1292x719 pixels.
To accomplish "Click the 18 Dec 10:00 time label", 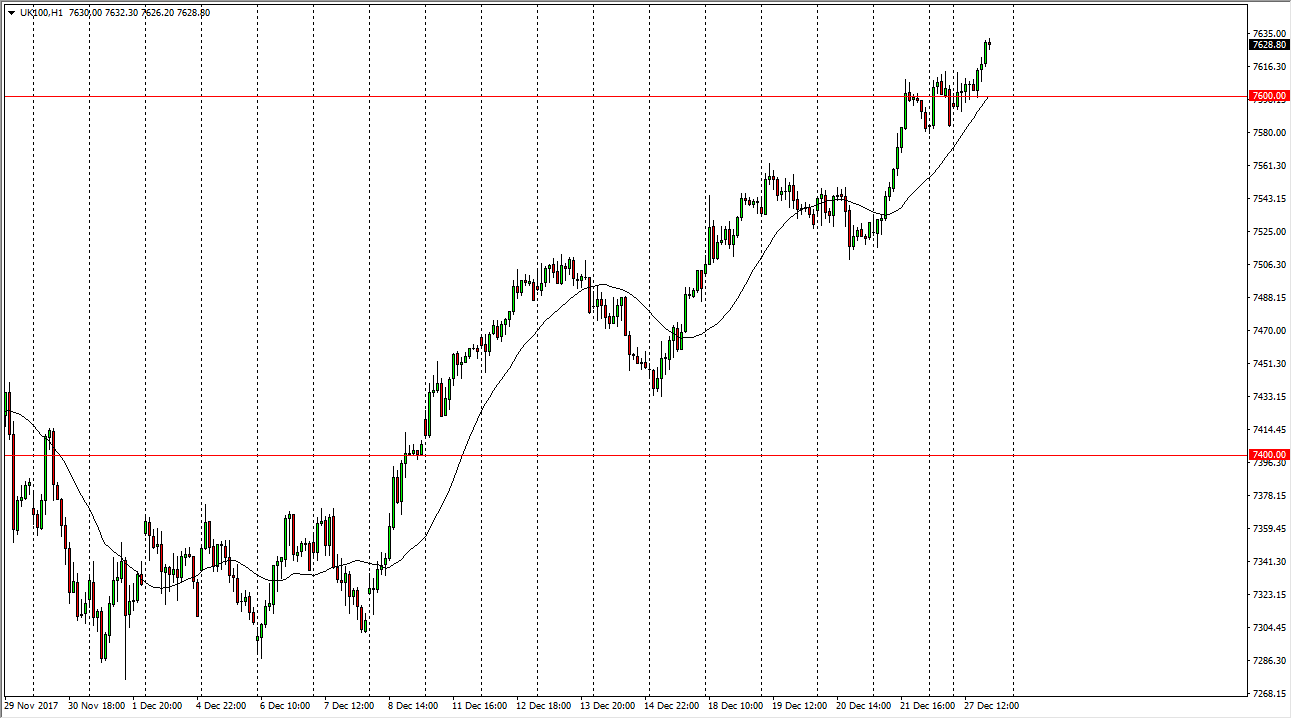I will 735,706.
